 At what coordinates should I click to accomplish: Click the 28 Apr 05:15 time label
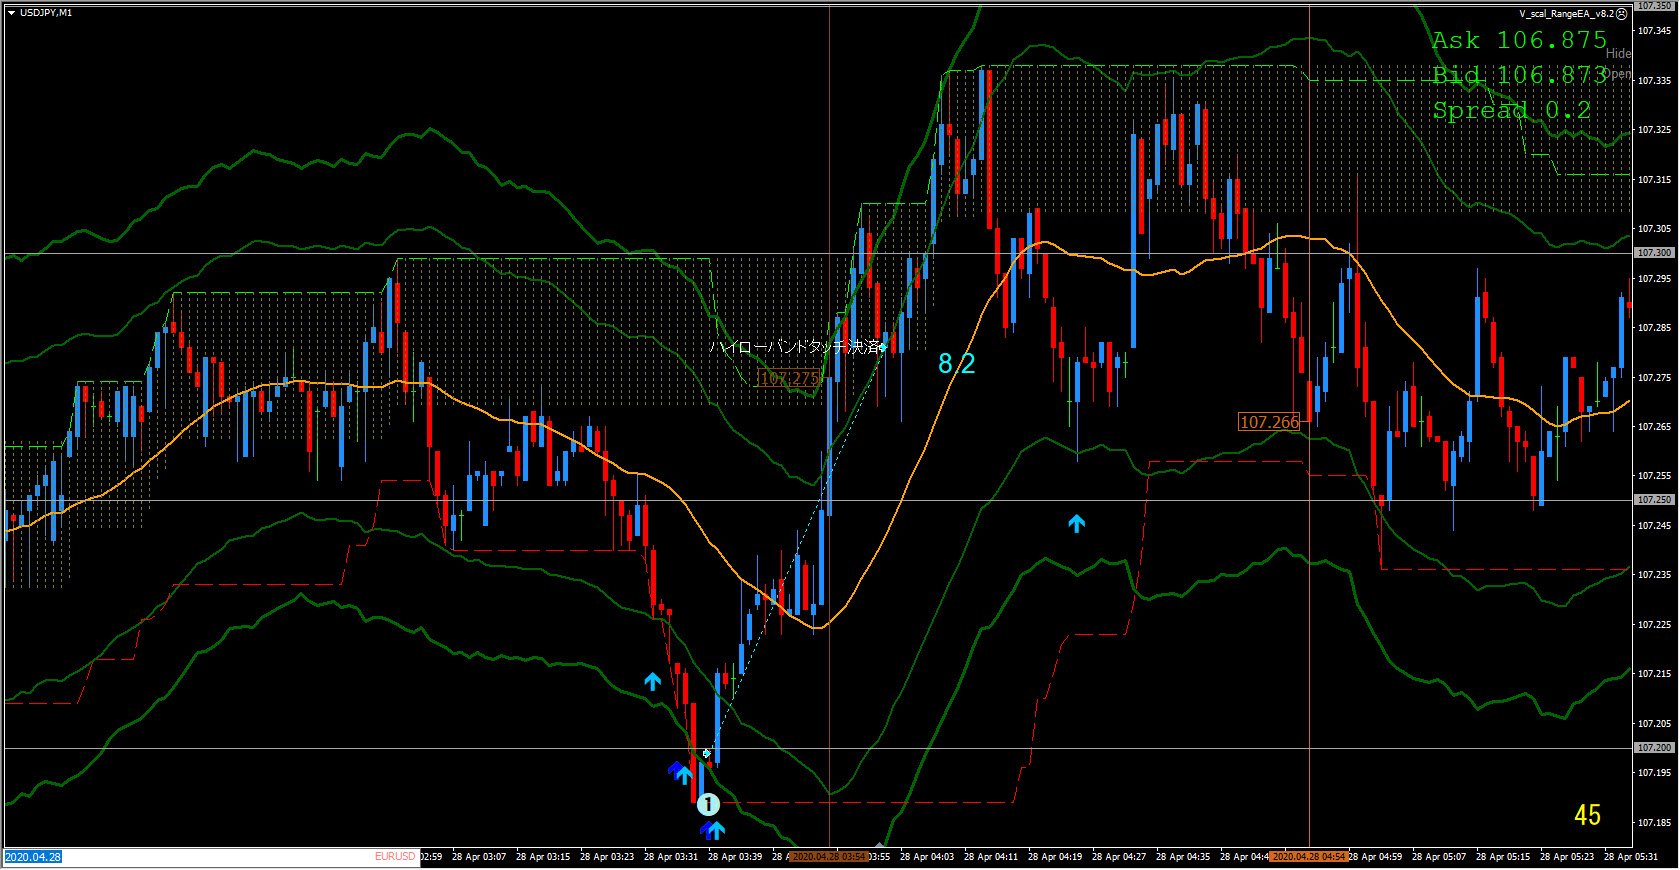1503,857
